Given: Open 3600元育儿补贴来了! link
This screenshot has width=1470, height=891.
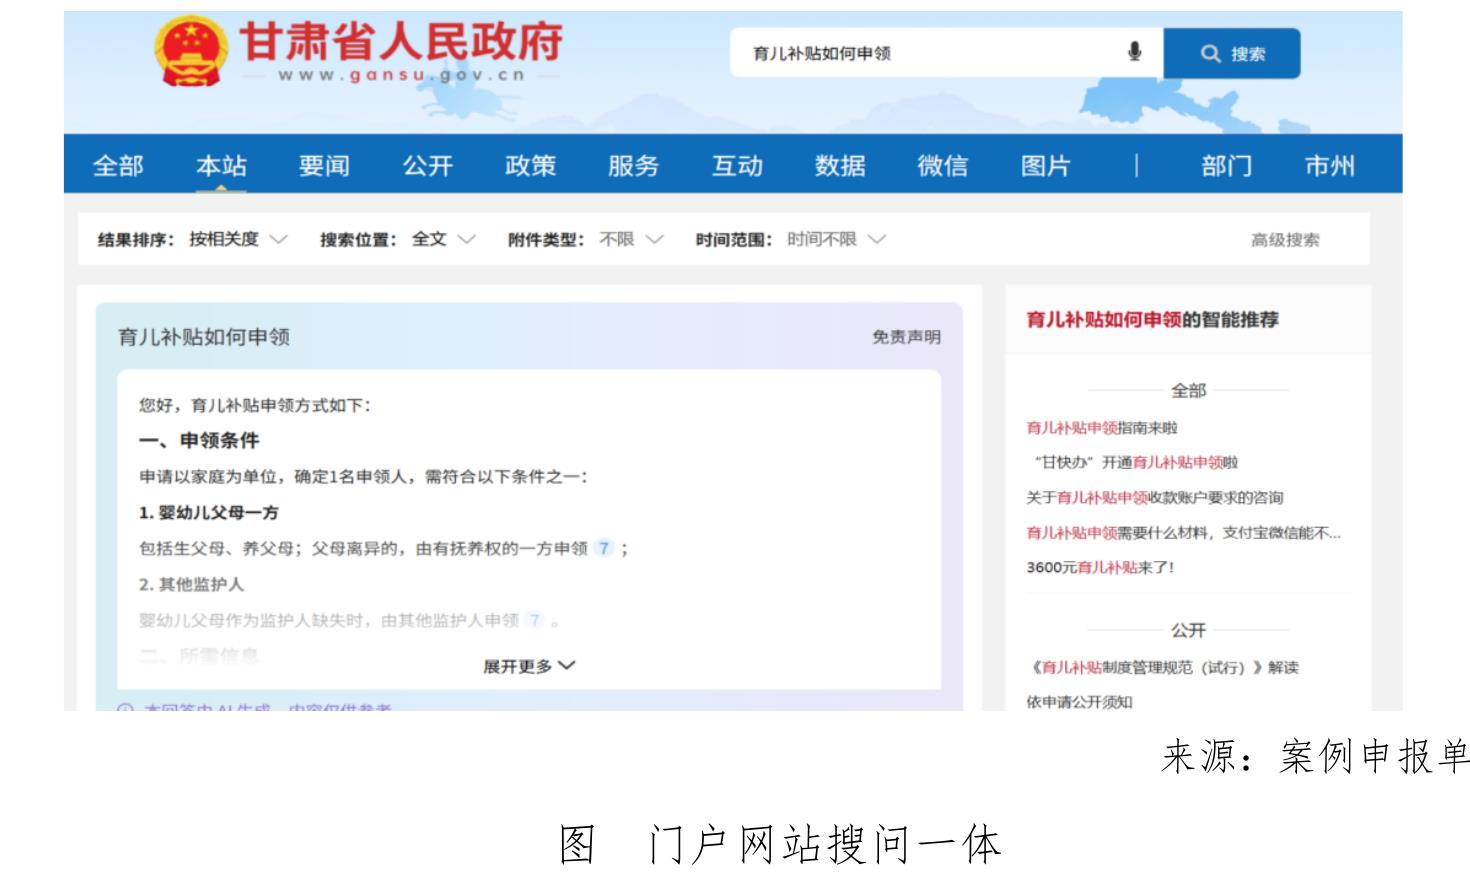Looking at the screenshot, I should tap(1100, 567).
